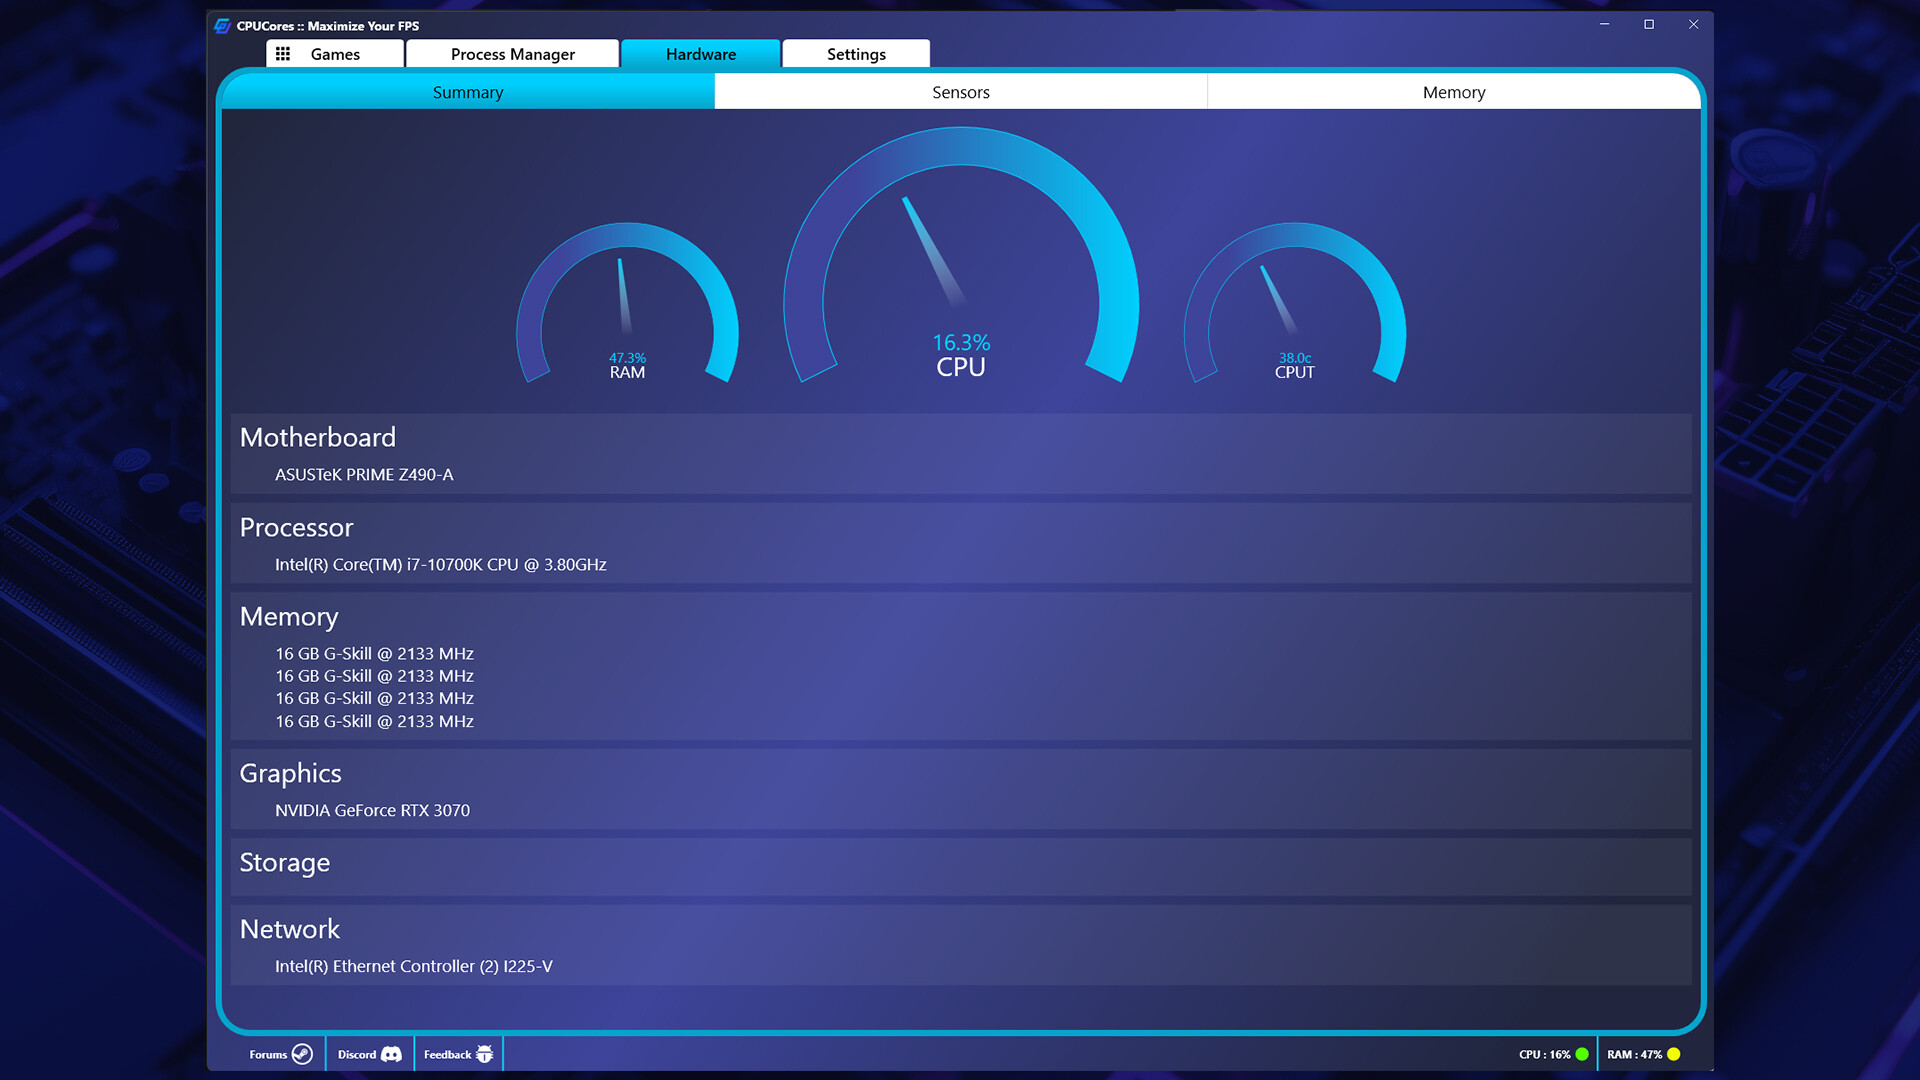
Task: Join the Discord server
Action: (355, 1053)
